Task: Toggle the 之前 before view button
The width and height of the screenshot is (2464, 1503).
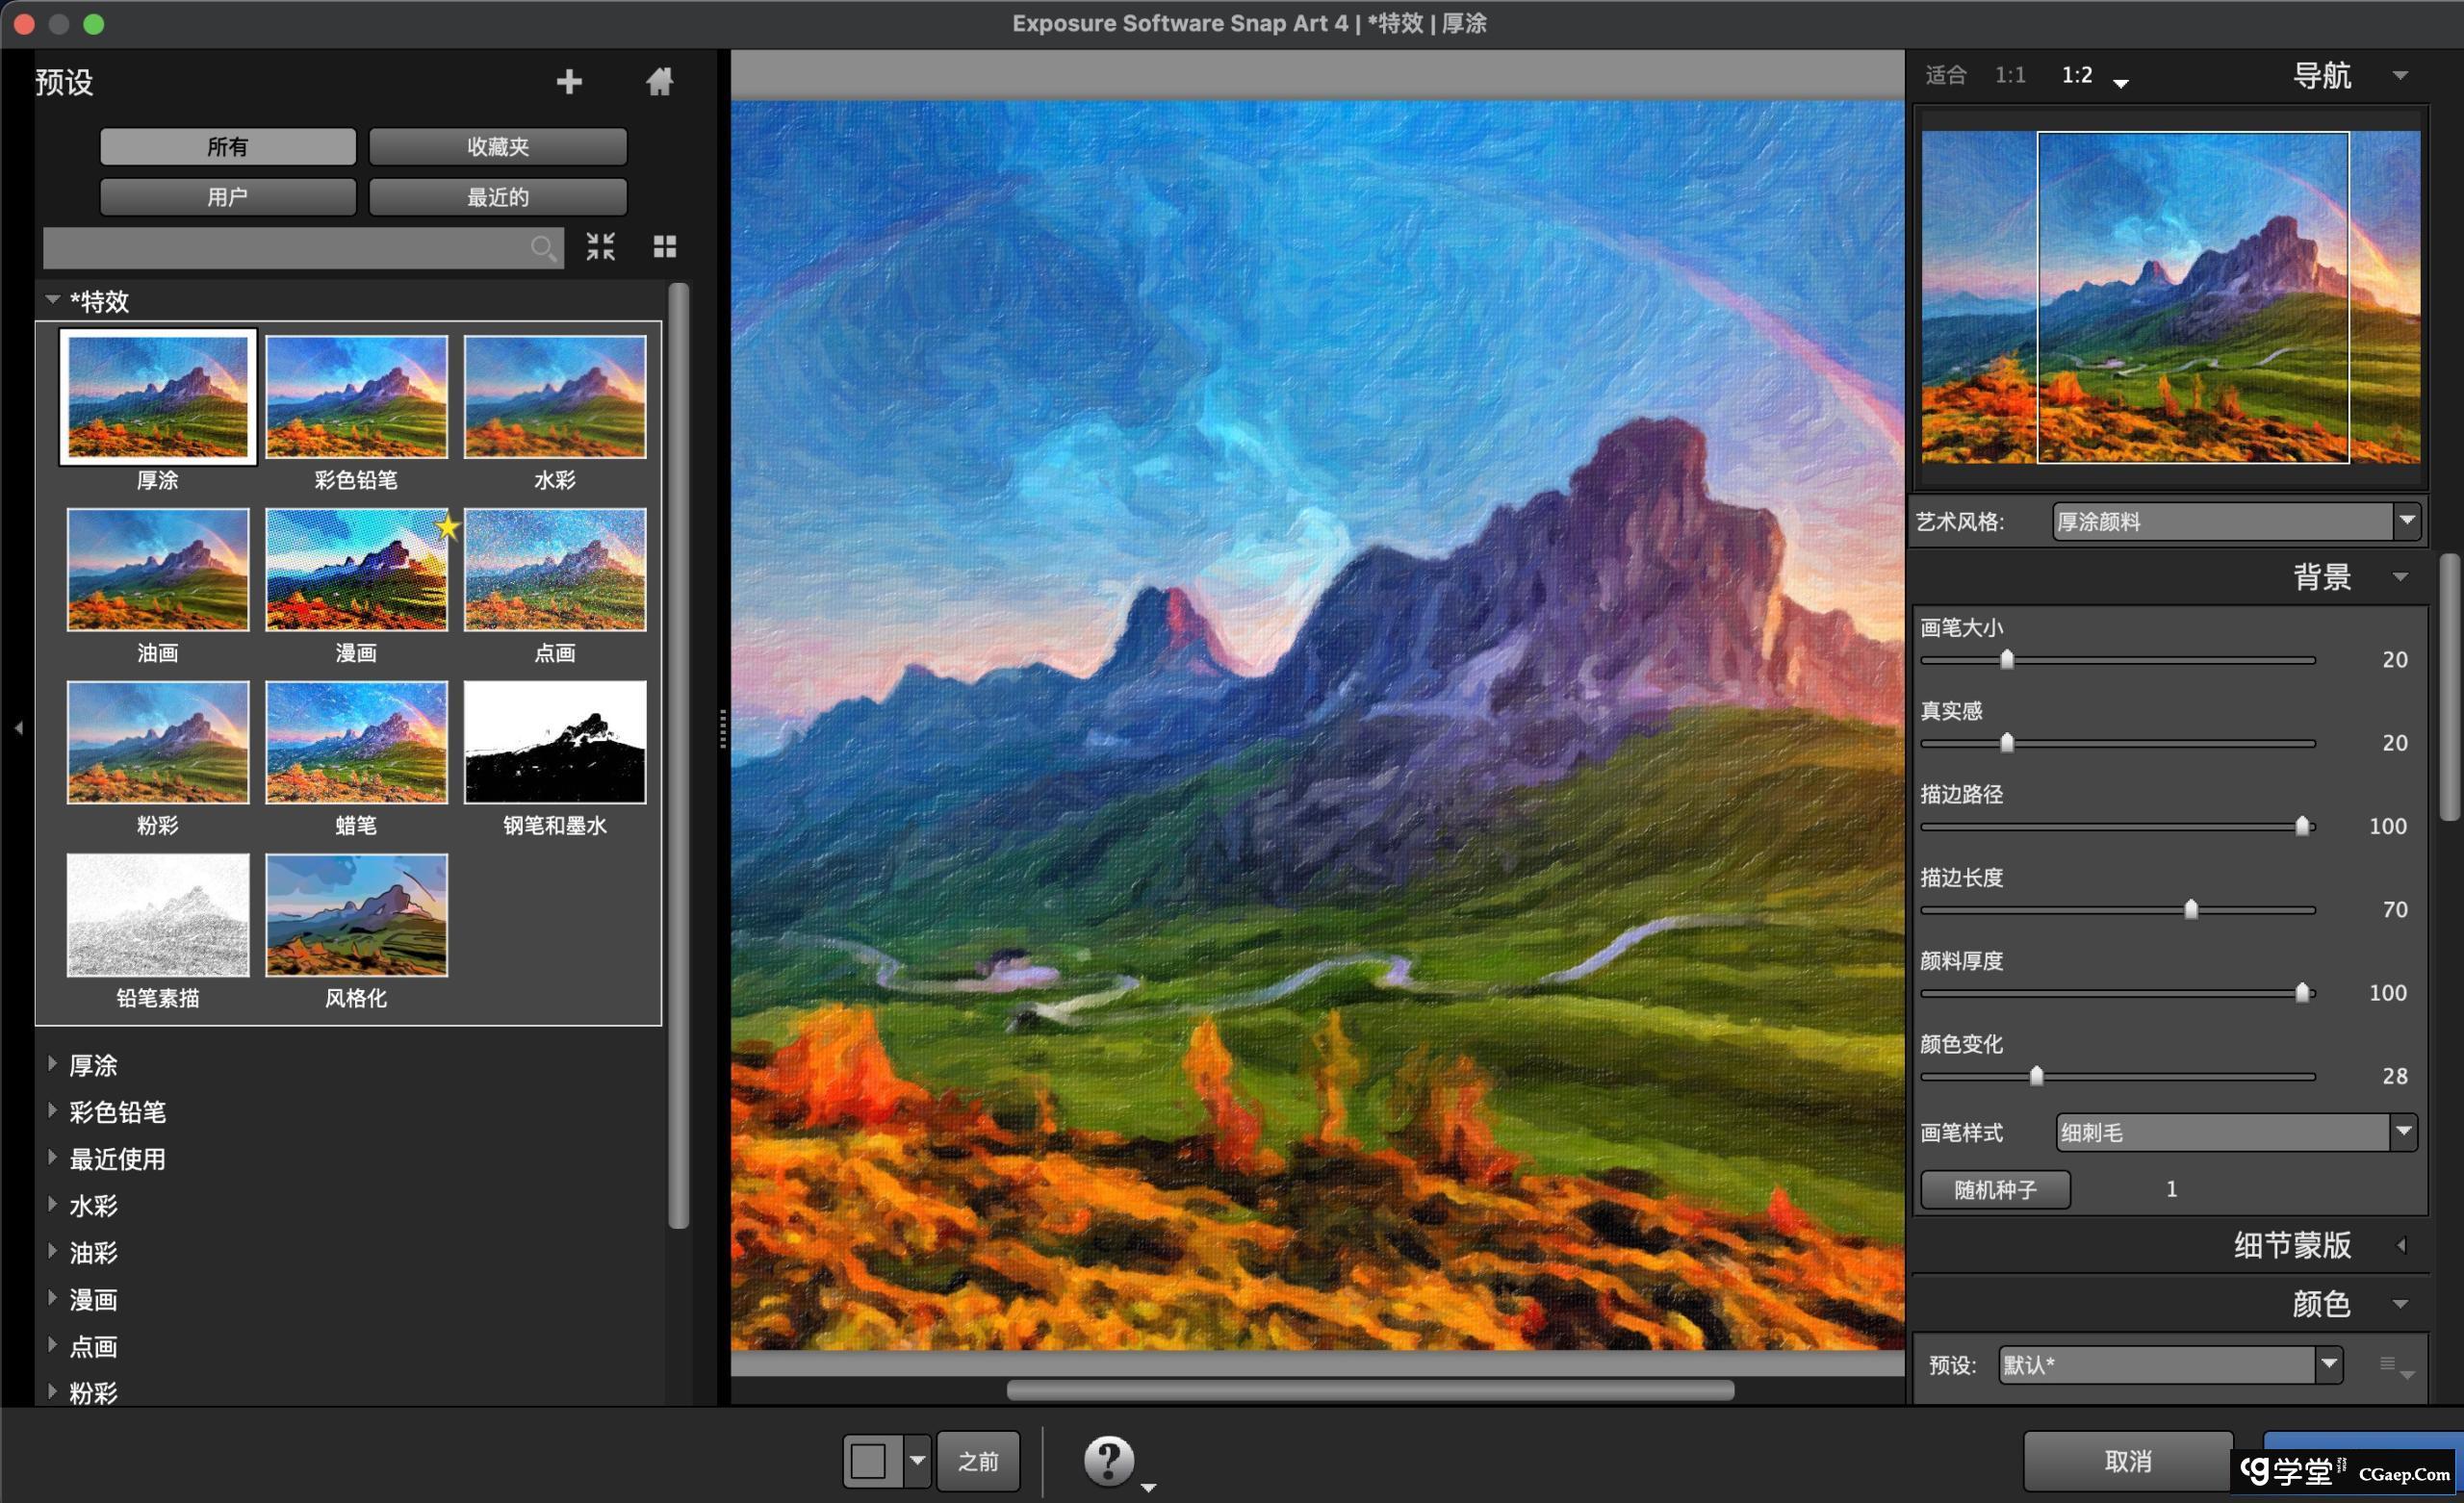Action: coord(978,1461)
